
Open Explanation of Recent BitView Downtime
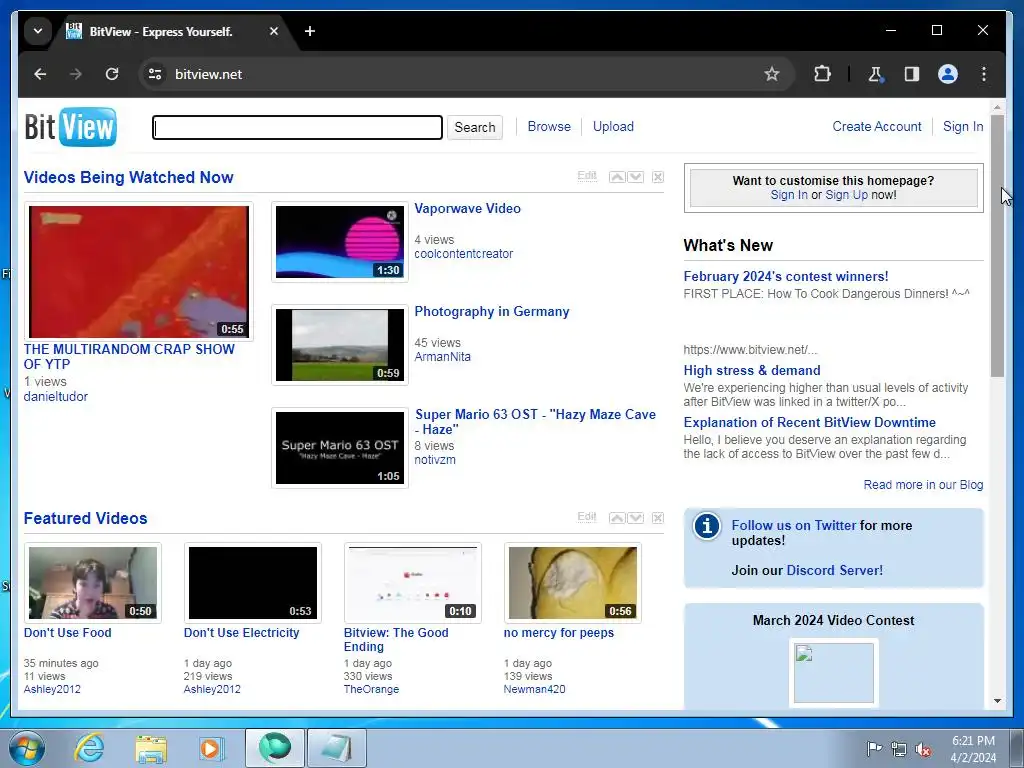[809, 423]
